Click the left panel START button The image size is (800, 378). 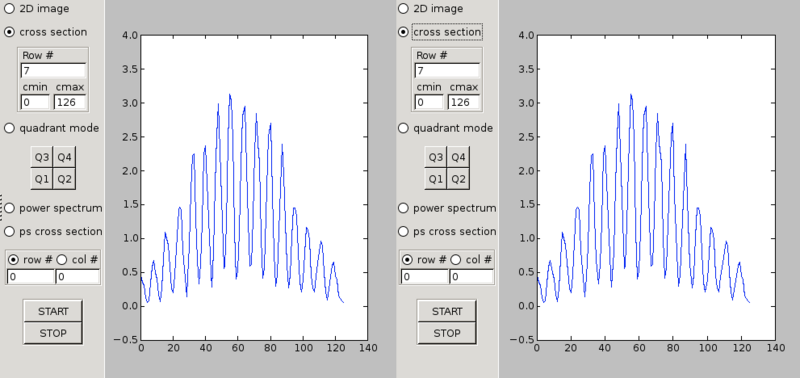point(53,311)
